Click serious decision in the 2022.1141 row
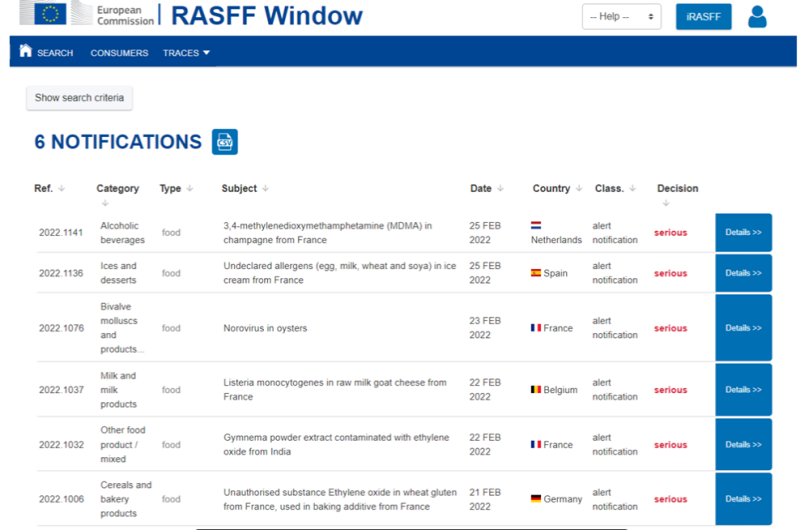The height and width of the screenshot is (530, 800). tap(670, 233)
